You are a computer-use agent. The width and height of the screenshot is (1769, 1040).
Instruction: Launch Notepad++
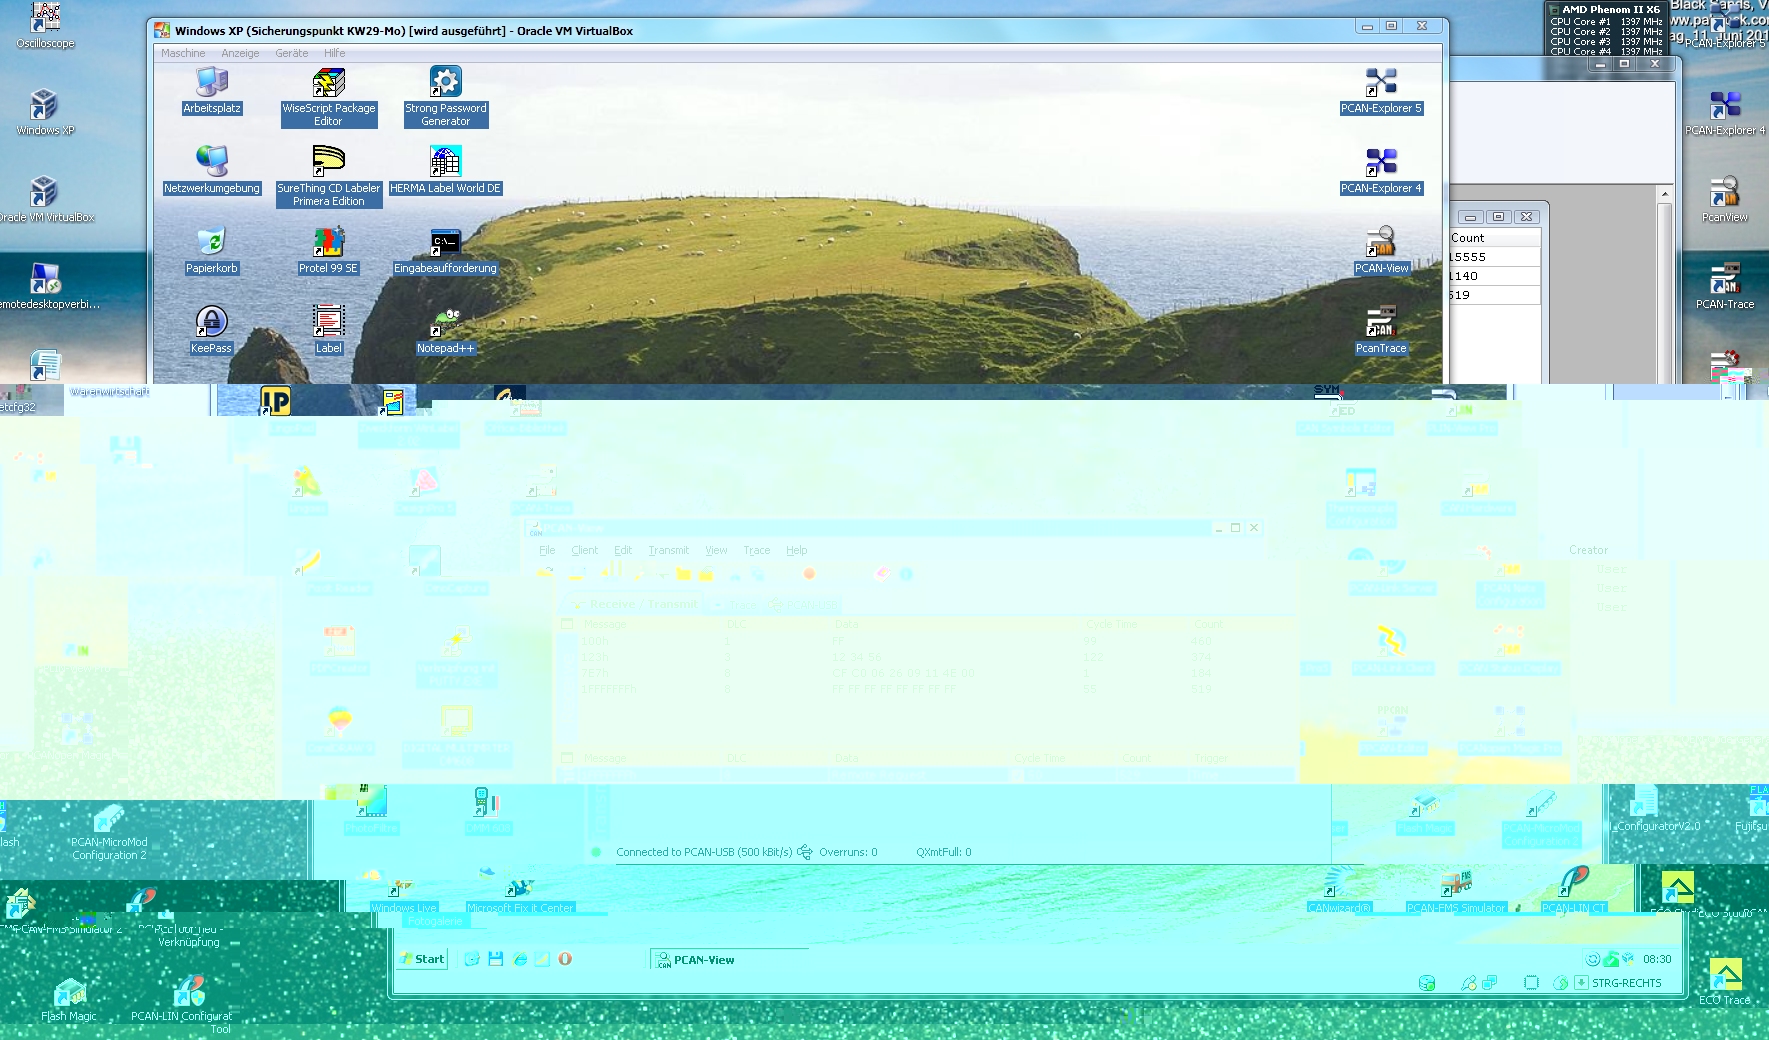445,330
